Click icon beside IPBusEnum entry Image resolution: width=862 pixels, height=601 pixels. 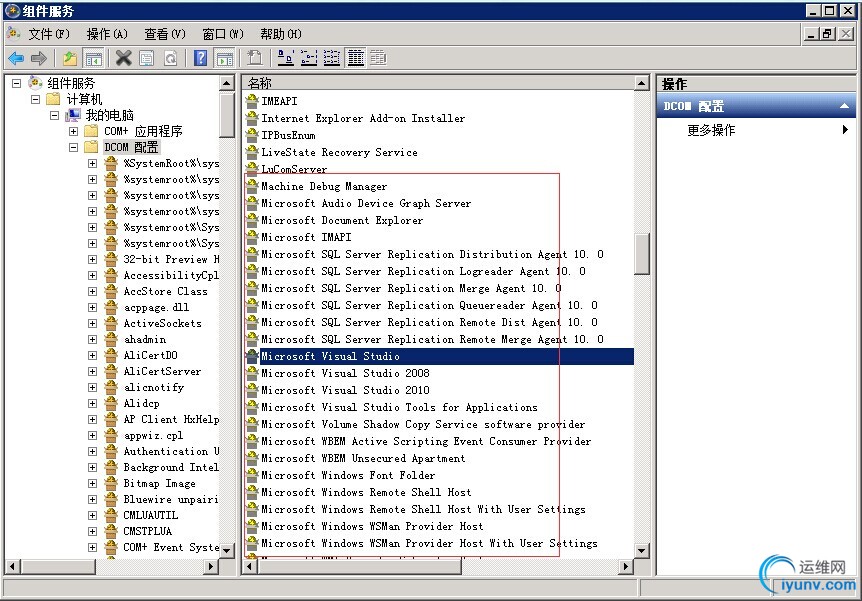[x=252, y=135]
